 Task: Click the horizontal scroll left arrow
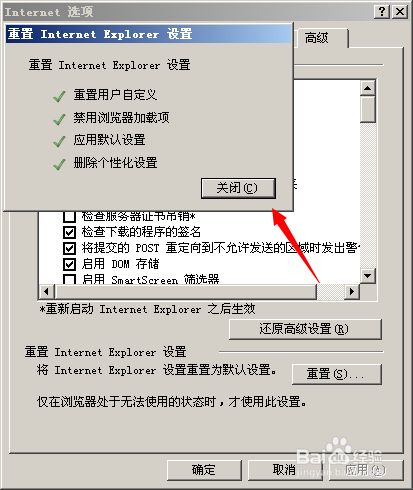pos(47,292)
